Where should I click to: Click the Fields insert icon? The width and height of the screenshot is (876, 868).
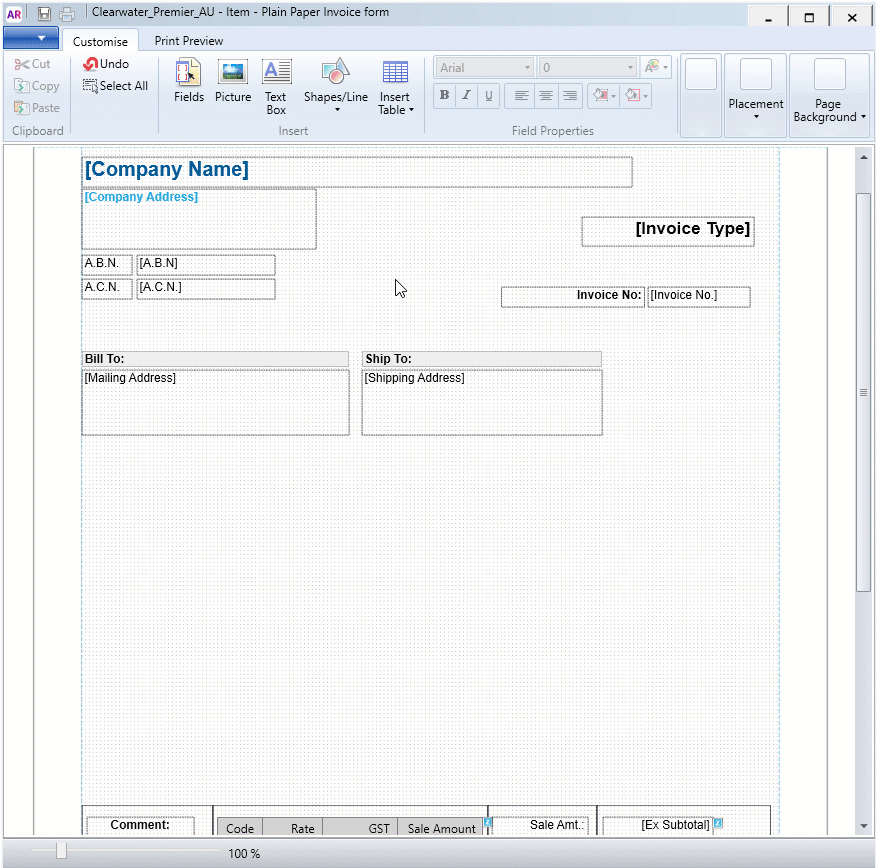[188, 81]
